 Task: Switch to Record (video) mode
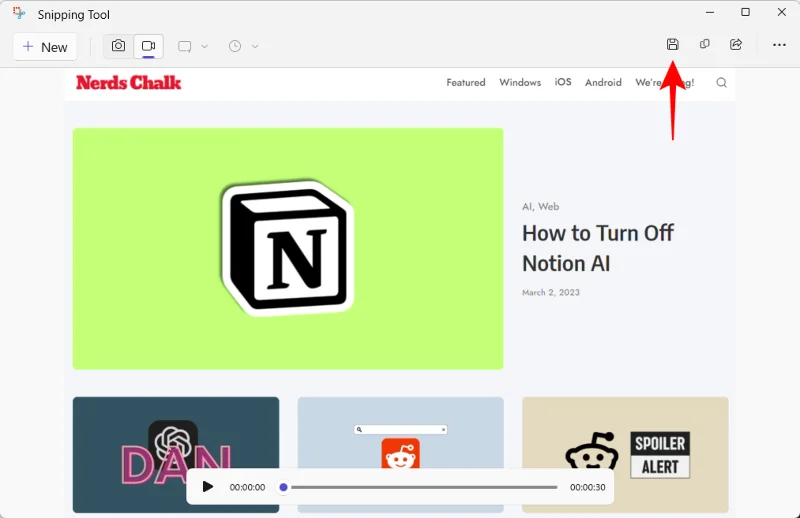click(x=148, y=46)
